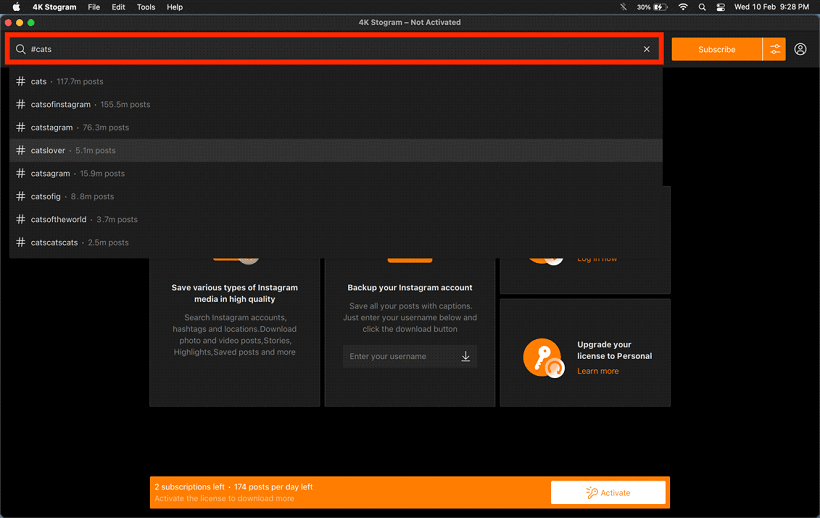The image size is (820, 518).
Task: Open the Tools menu
Action: tap(146, 7)
